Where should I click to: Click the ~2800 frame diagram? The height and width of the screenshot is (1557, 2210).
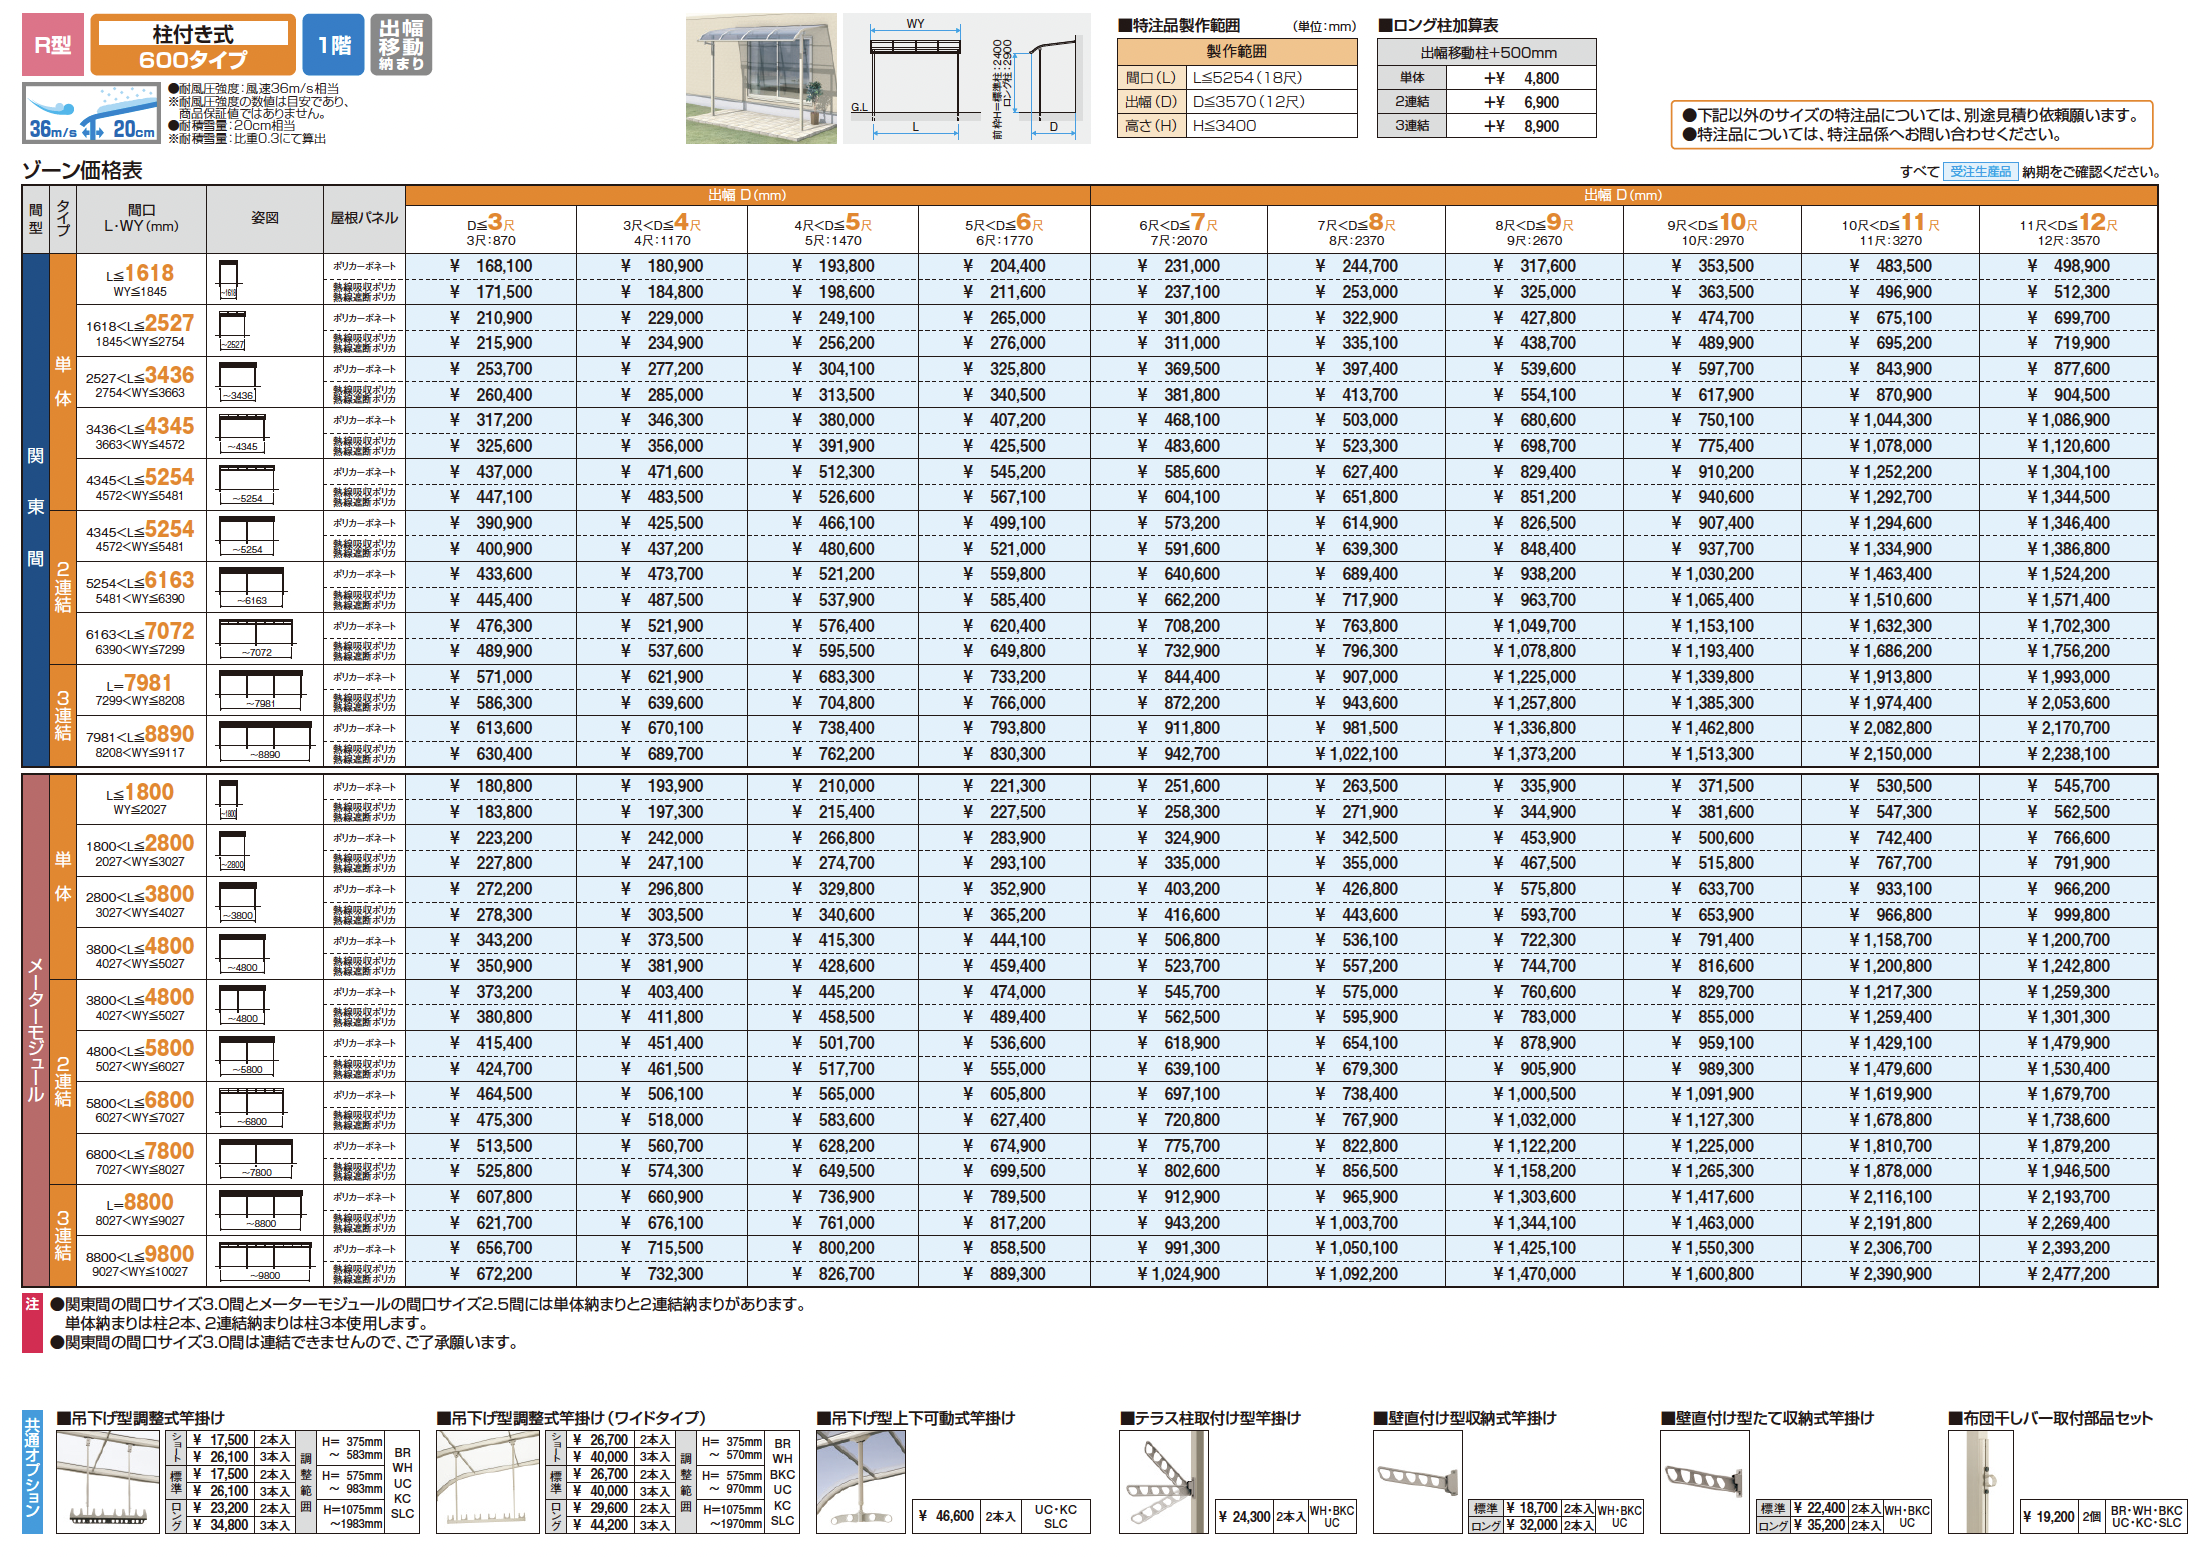click(232, 850)
